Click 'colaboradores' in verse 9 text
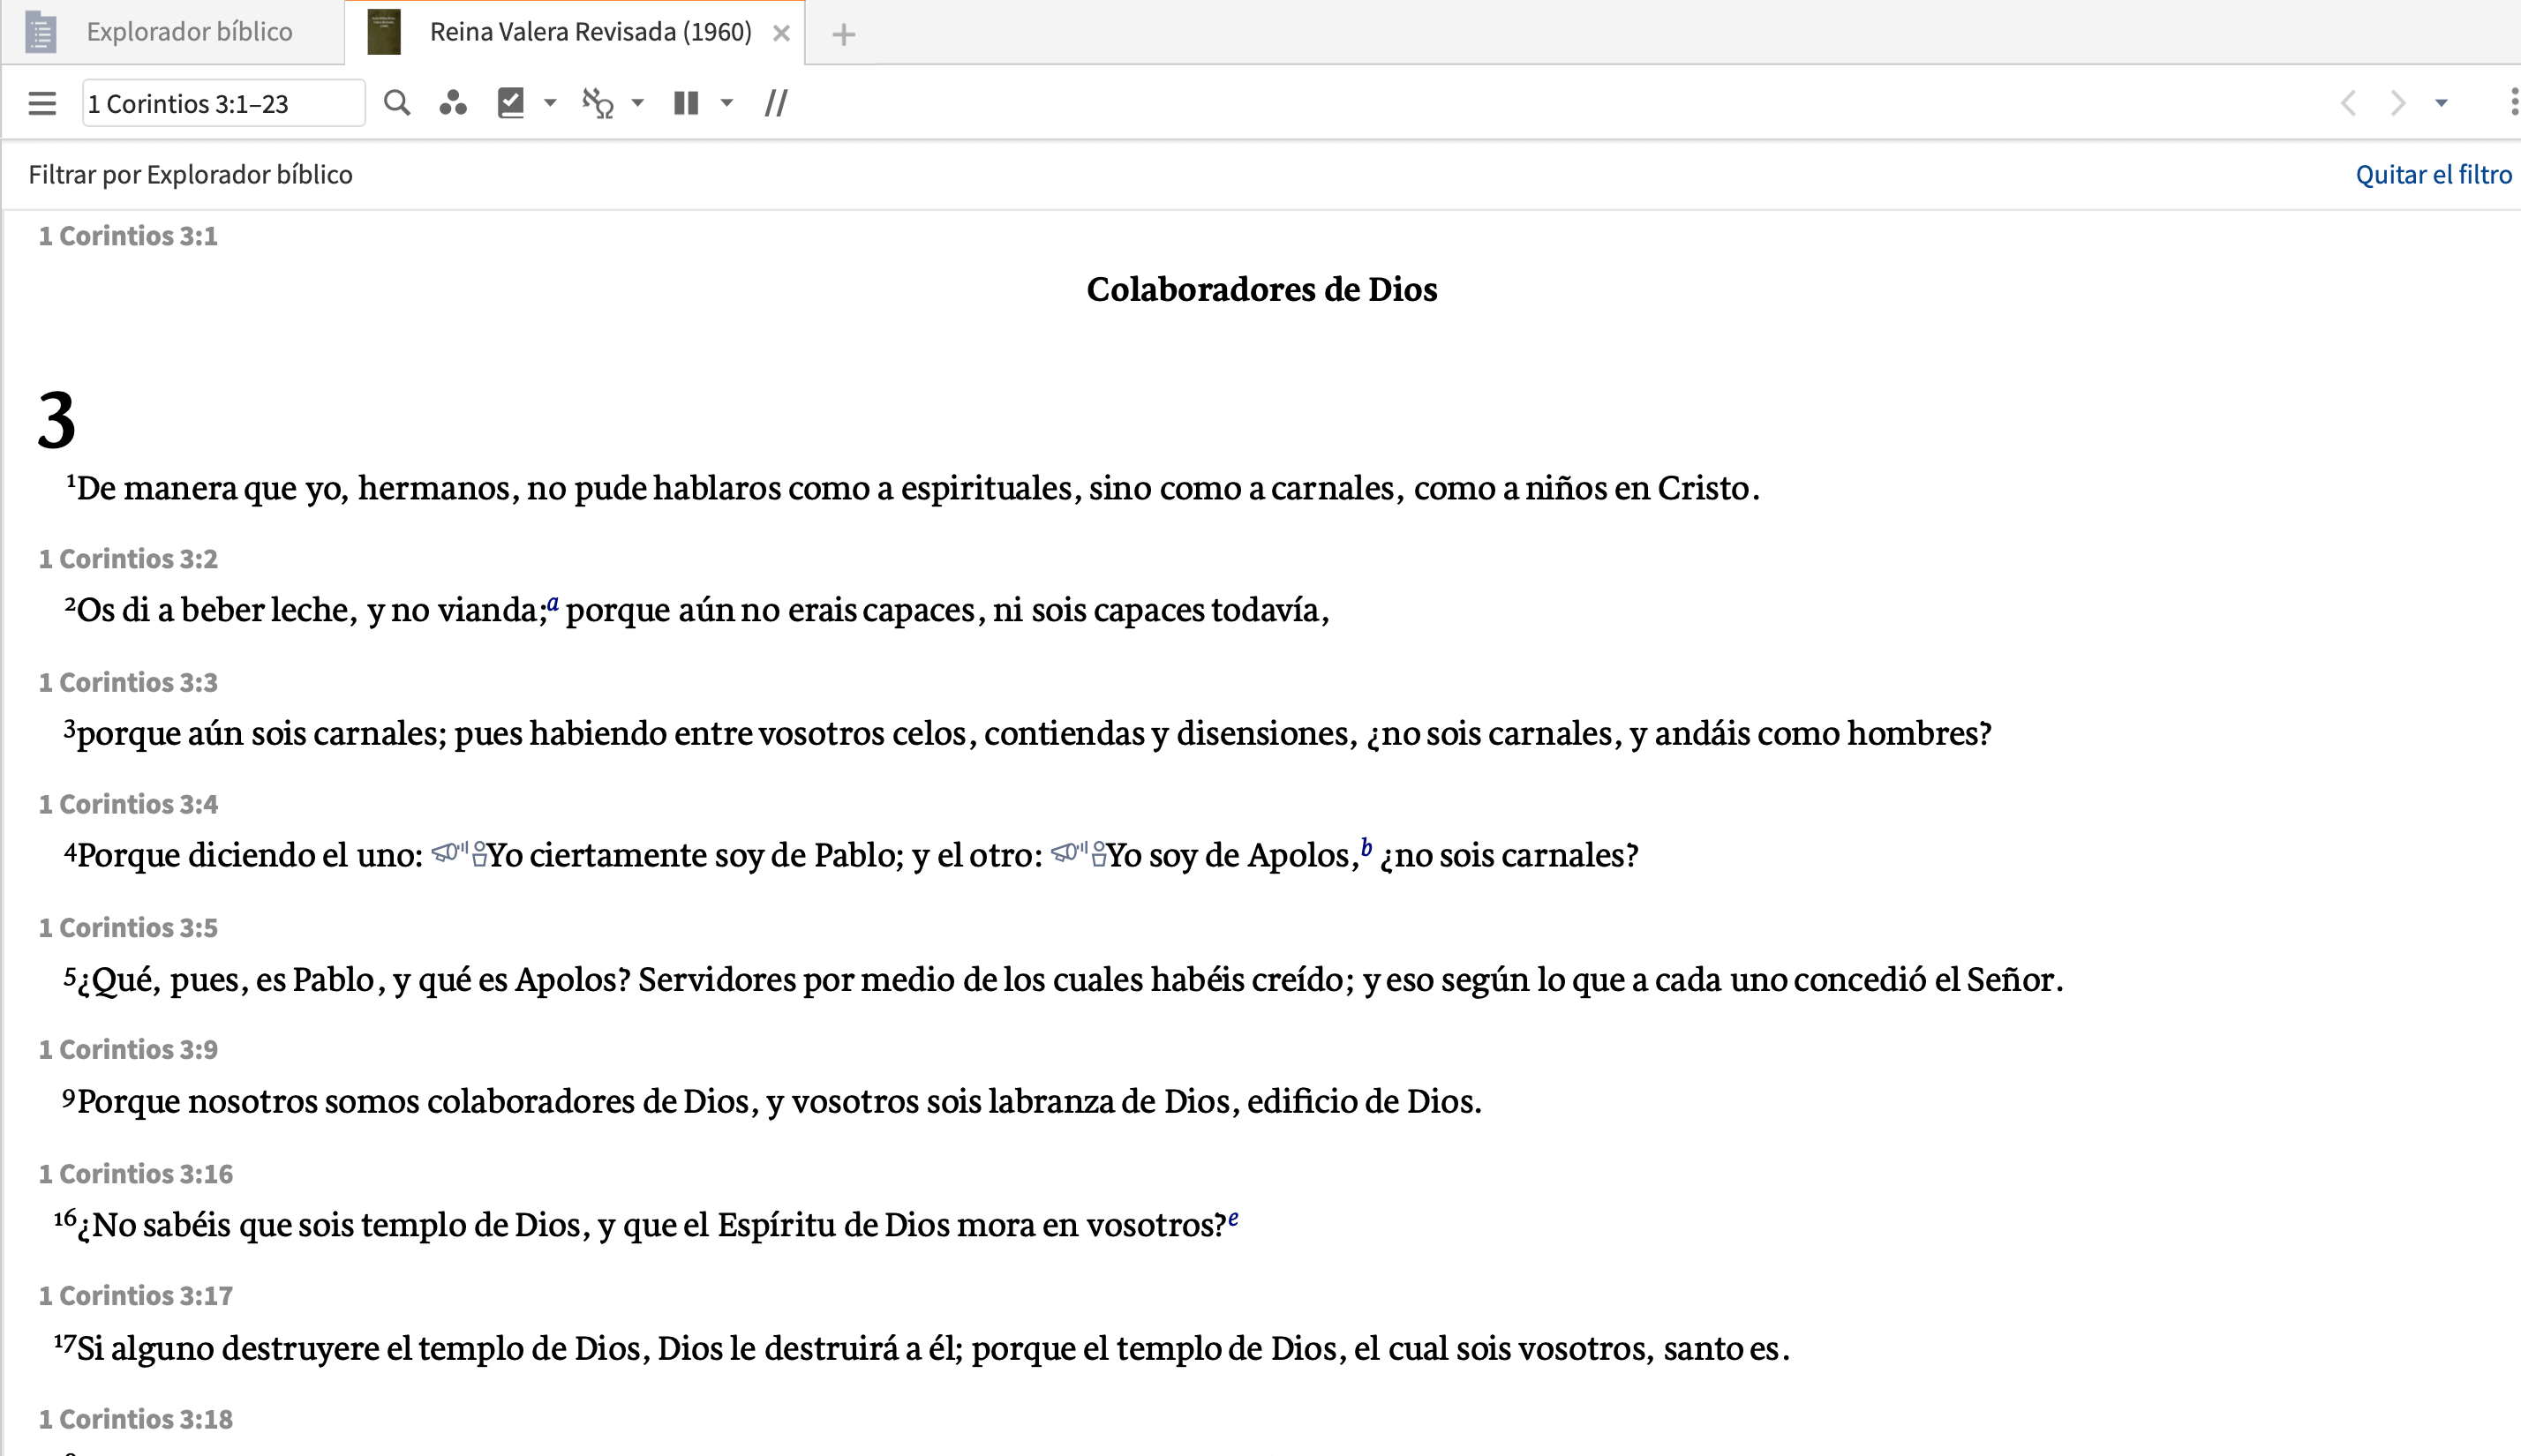Image resolution: width=2521 pixels, height=1456 pixels. [531, 1101]
